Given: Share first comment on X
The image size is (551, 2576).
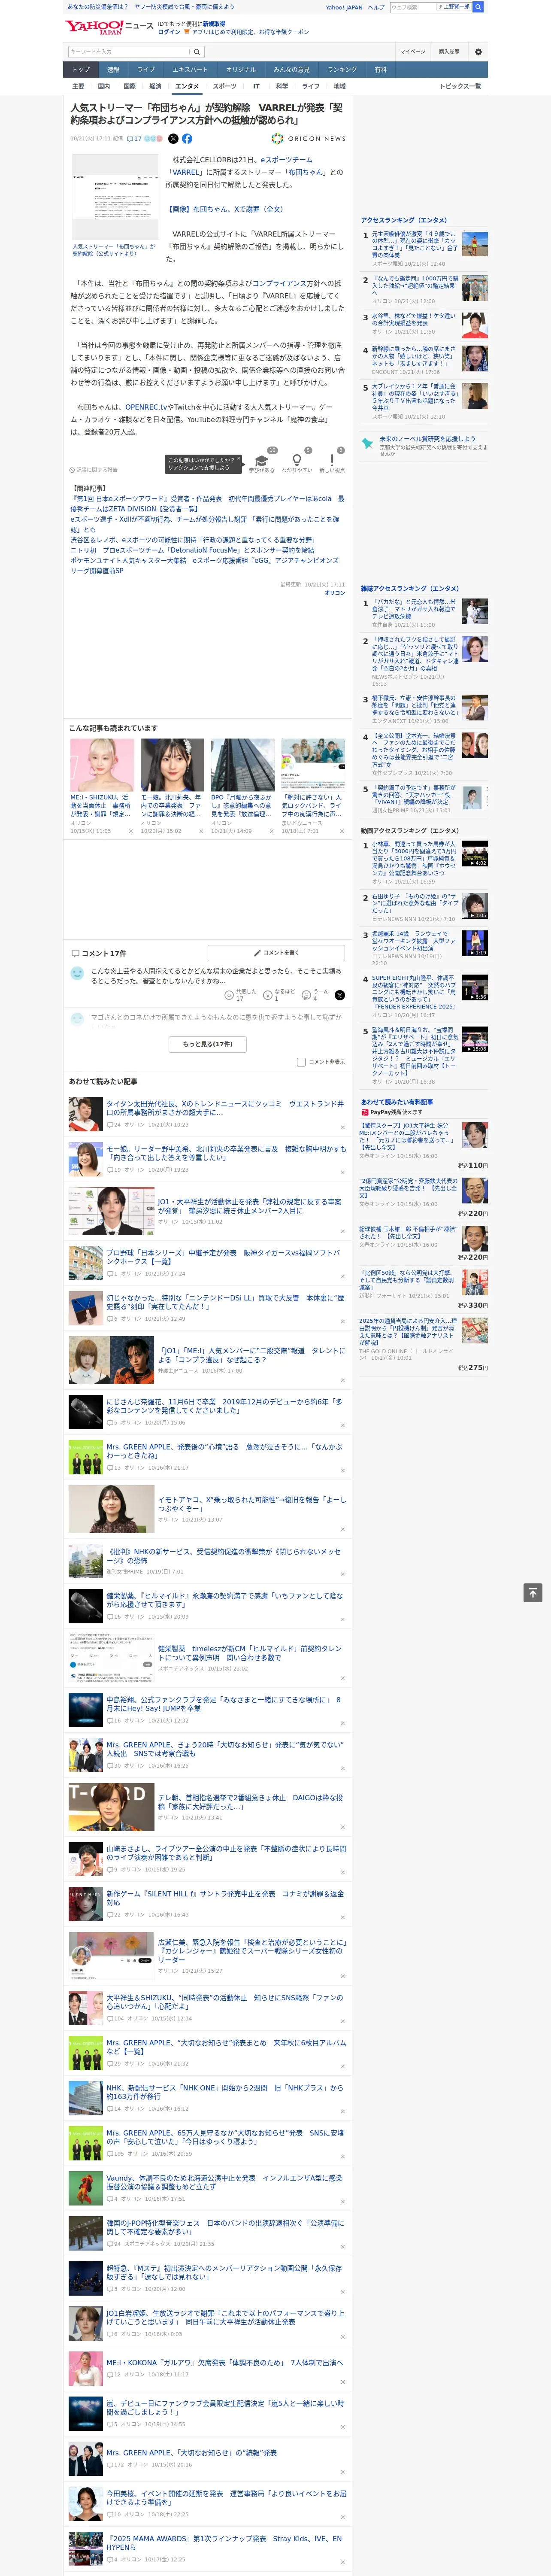Looking at the screenshot, I should click(339, 995).
